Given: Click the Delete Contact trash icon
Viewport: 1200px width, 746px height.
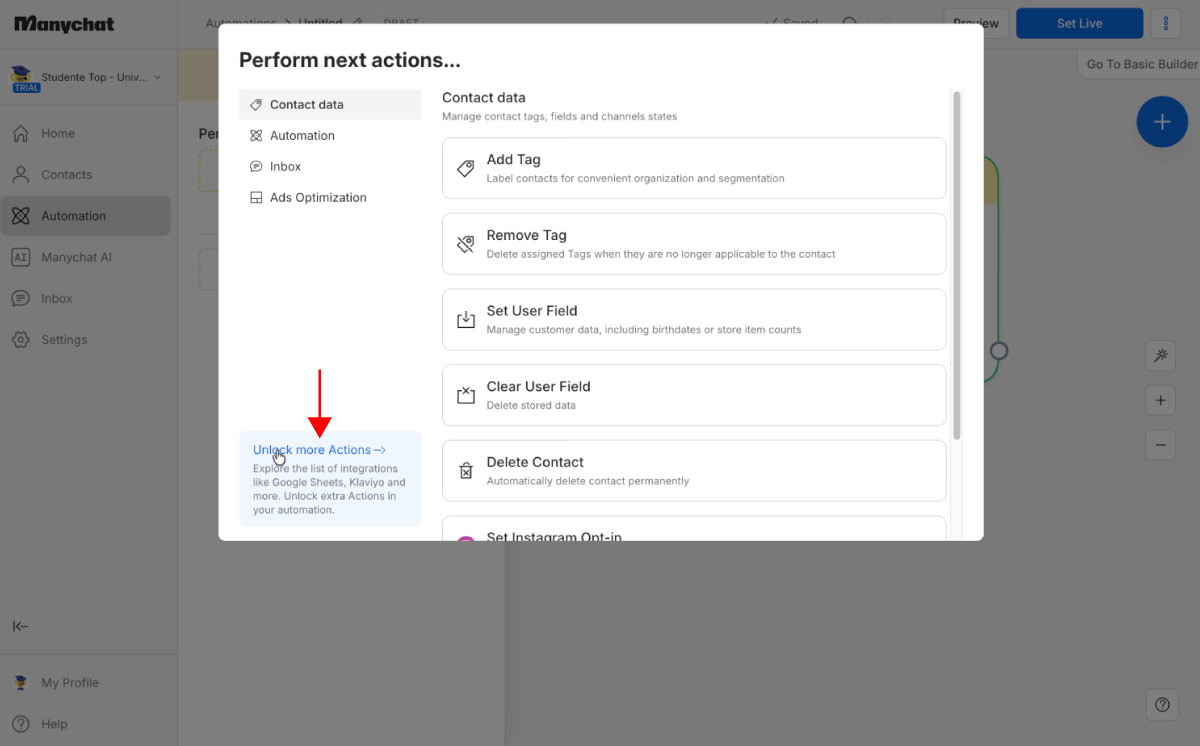Looking at the screenshot, I should (466, 471).
